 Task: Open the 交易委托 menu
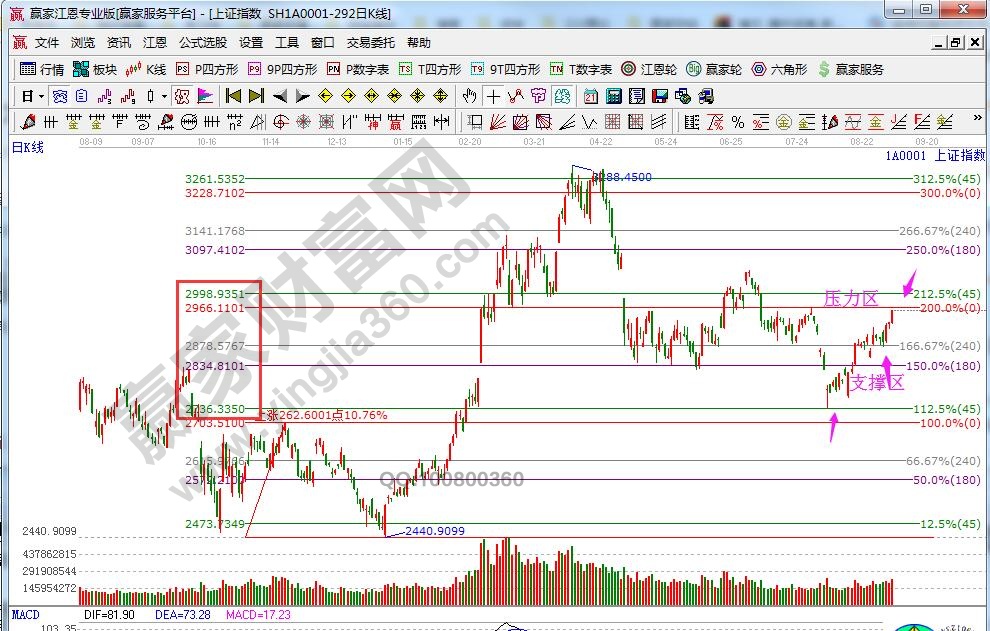coord(371,42)
